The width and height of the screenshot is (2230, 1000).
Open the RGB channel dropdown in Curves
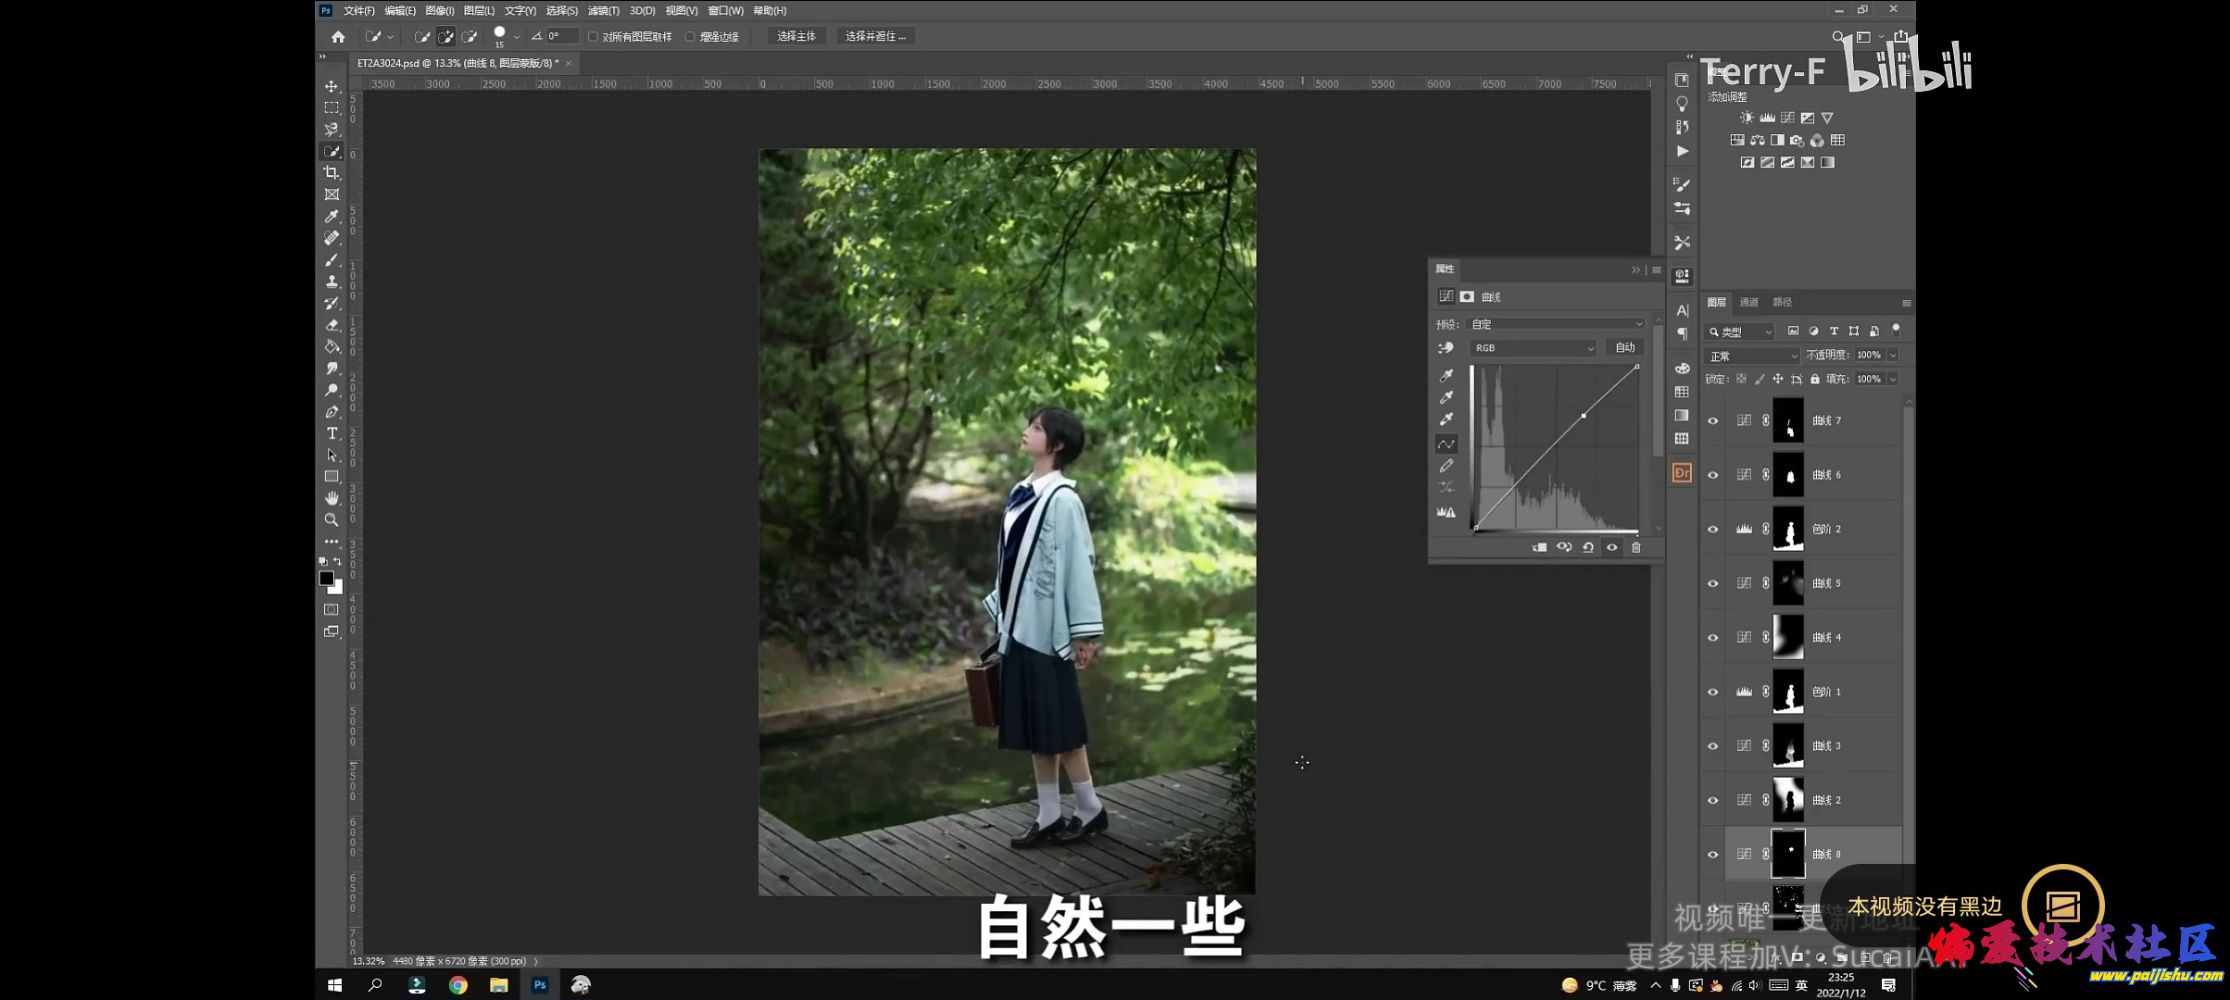[x=1532, y=348]
